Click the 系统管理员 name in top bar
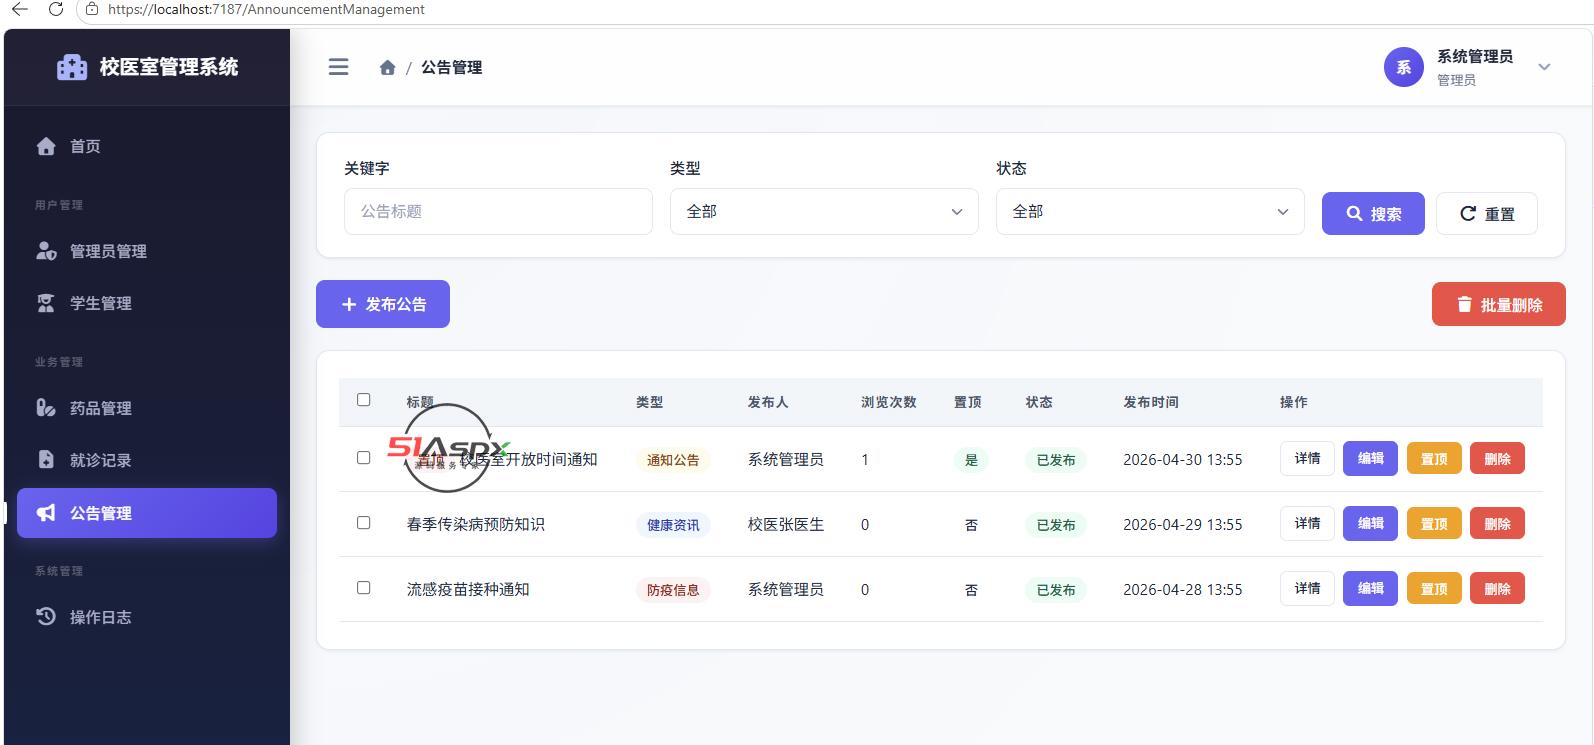This screenshot has height=745, width=1594. (1475, 57)
